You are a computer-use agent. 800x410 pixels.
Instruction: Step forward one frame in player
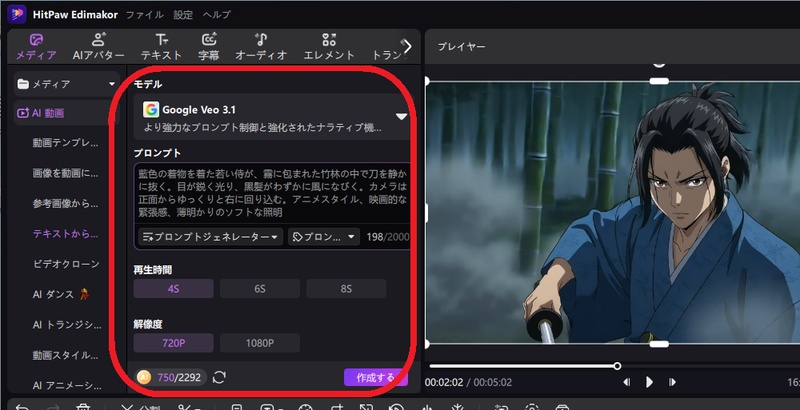click(x=672, y=382)
